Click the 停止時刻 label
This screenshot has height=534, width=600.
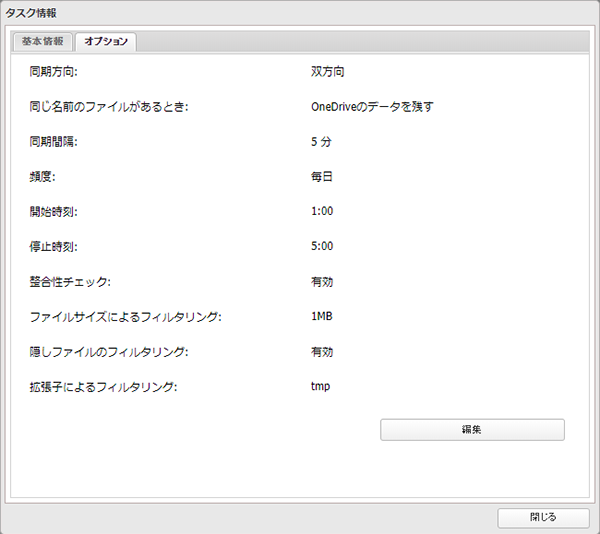click(x=54, y=246)
